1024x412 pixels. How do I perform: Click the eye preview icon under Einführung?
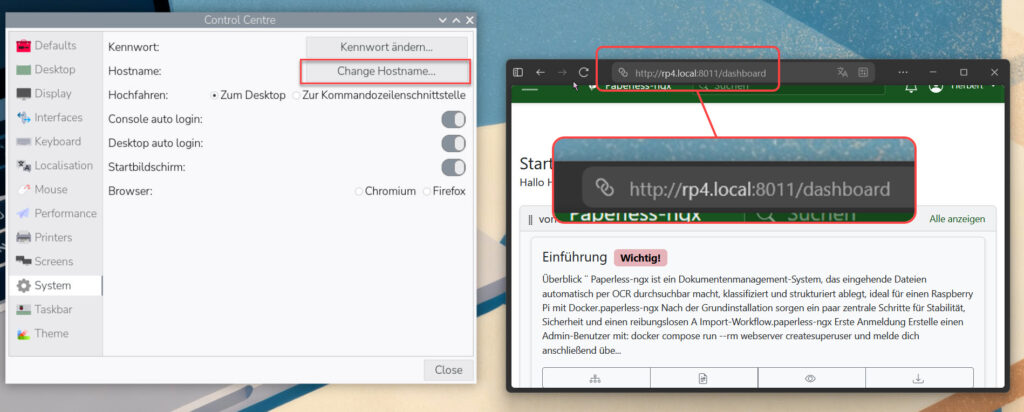coord(810,378)
